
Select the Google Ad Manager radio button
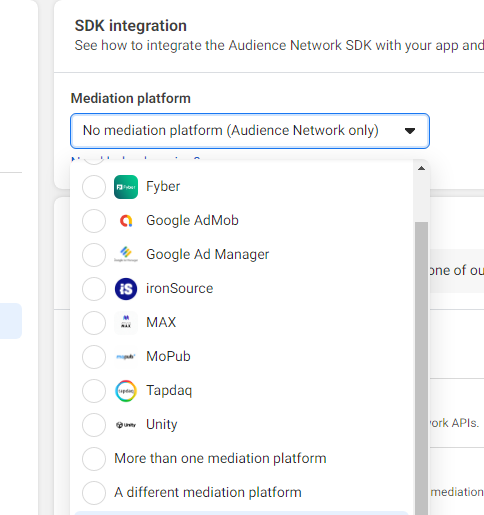click(94, 255)
